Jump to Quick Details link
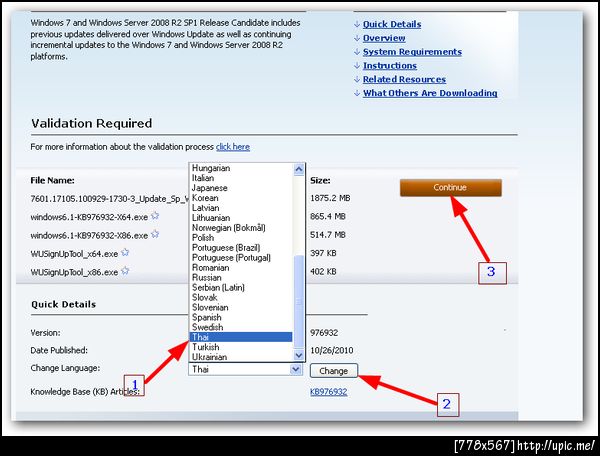 [392, 24]
